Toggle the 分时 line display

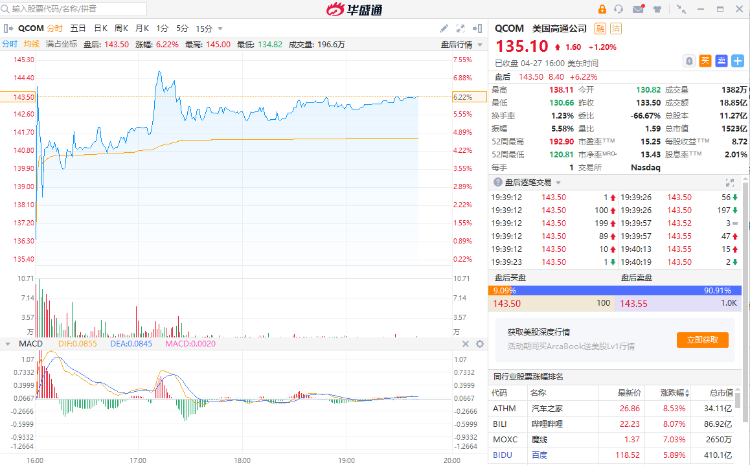tap(10, 44)
